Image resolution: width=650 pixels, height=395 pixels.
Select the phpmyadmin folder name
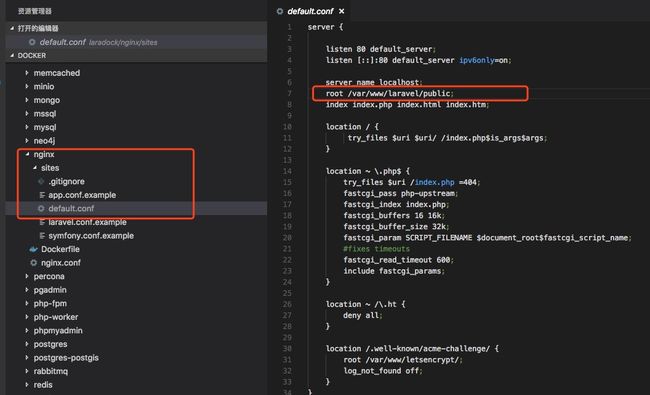[x=58, y=331]
